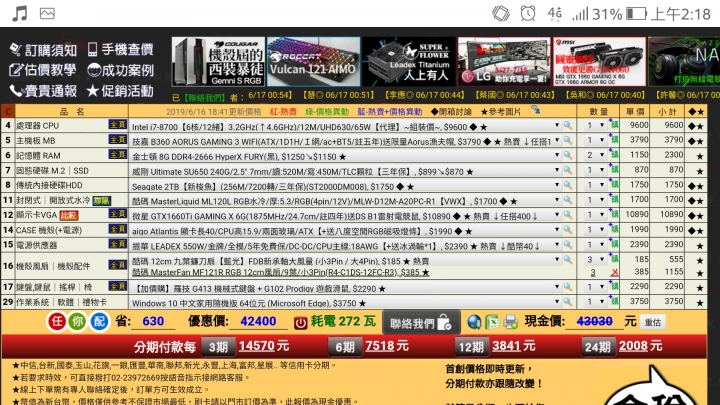Click 省 field showing 630
The image size is (720, 405).
[153, 321]
